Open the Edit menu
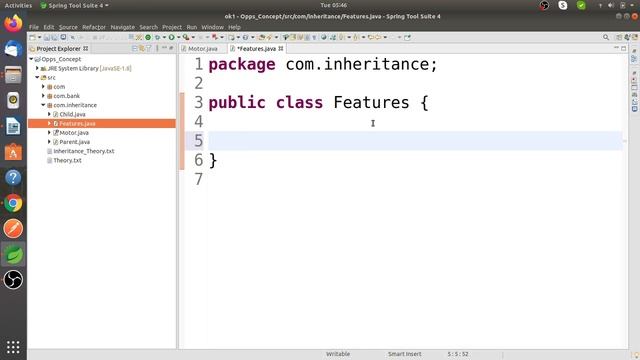The height and width of the screenshot is (360, 640). (x=49, y=27)
